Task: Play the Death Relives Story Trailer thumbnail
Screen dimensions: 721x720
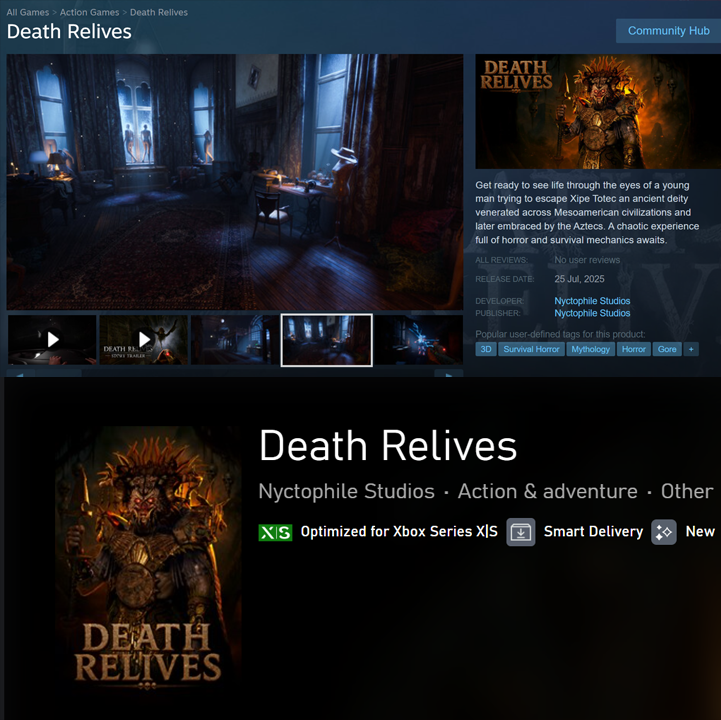Action: pyautogui.click(x=143, y=340)
